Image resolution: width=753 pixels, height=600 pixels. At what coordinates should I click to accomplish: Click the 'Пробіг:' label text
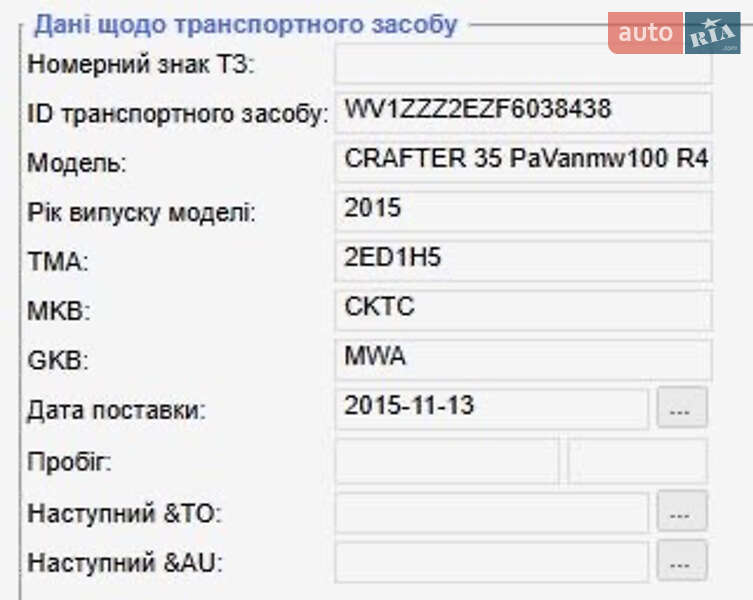pos(69,463)
